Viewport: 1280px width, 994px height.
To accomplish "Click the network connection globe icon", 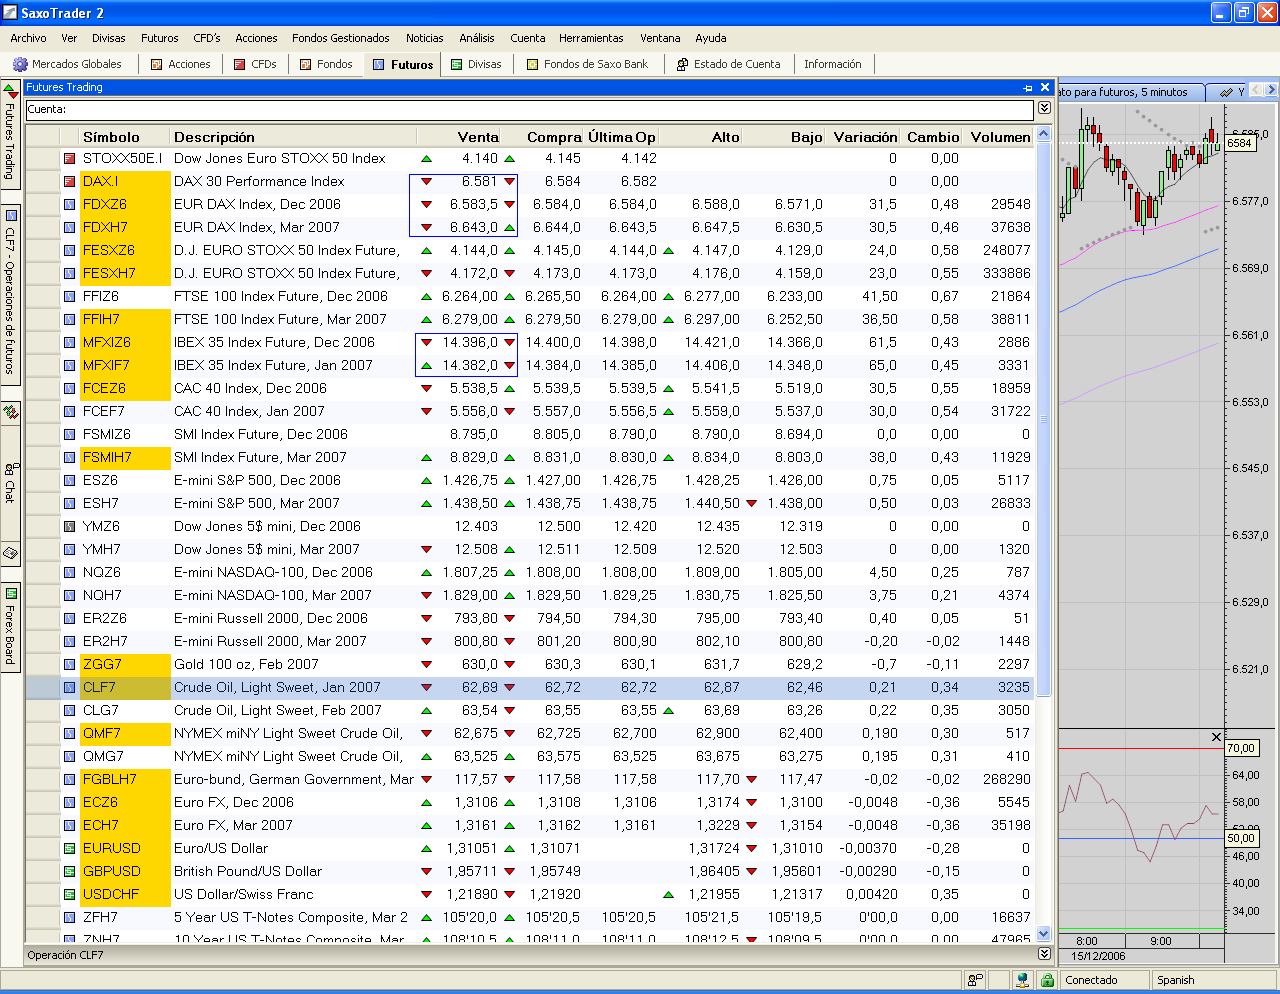I will [x=1022, y=980].
